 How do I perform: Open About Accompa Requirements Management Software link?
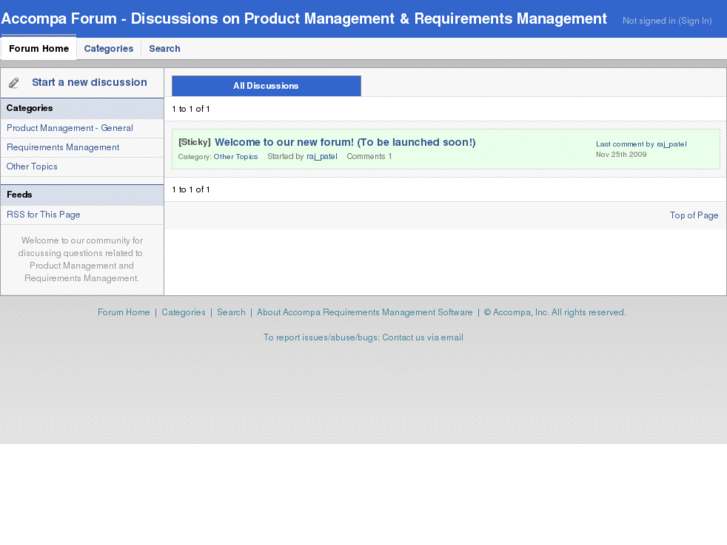click(364, 312)
